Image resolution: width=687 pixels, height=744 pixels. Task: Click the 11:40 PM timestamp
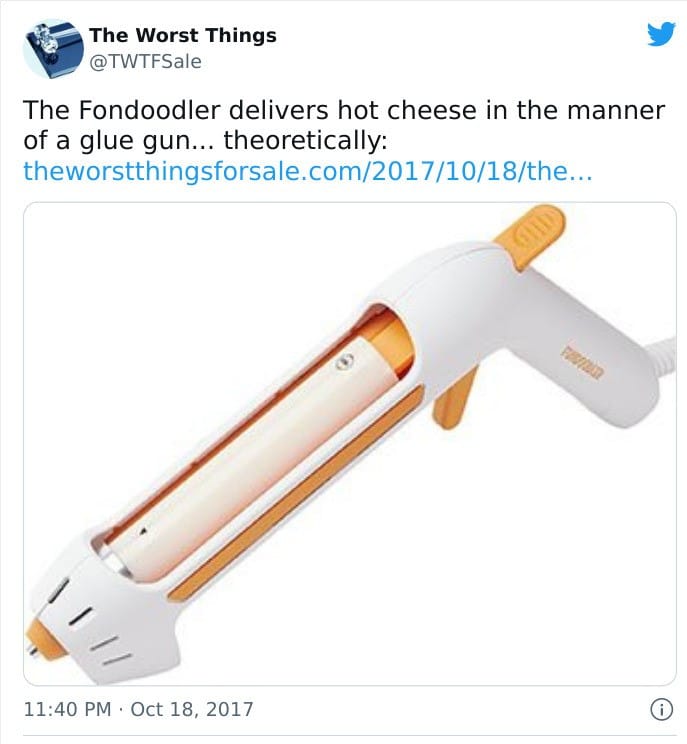coord(67,709)
